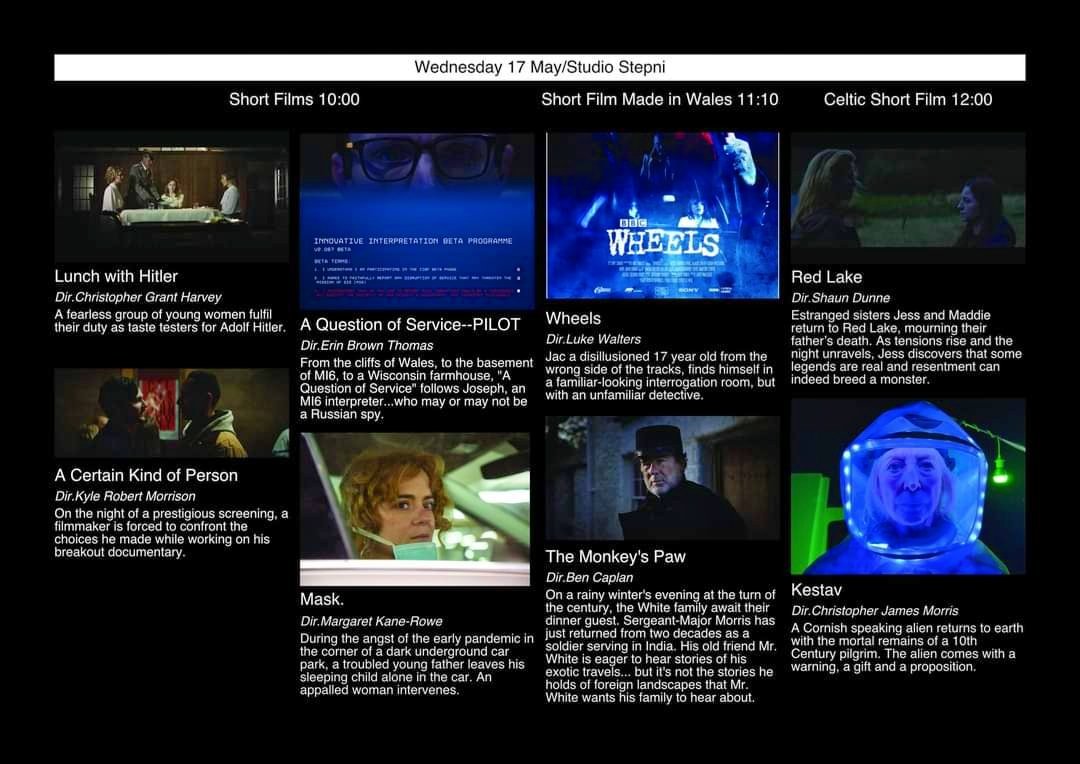Click the Cornish speaking alien synopsis
This screenshot has width=1080, height=764.
pos(906,647)
